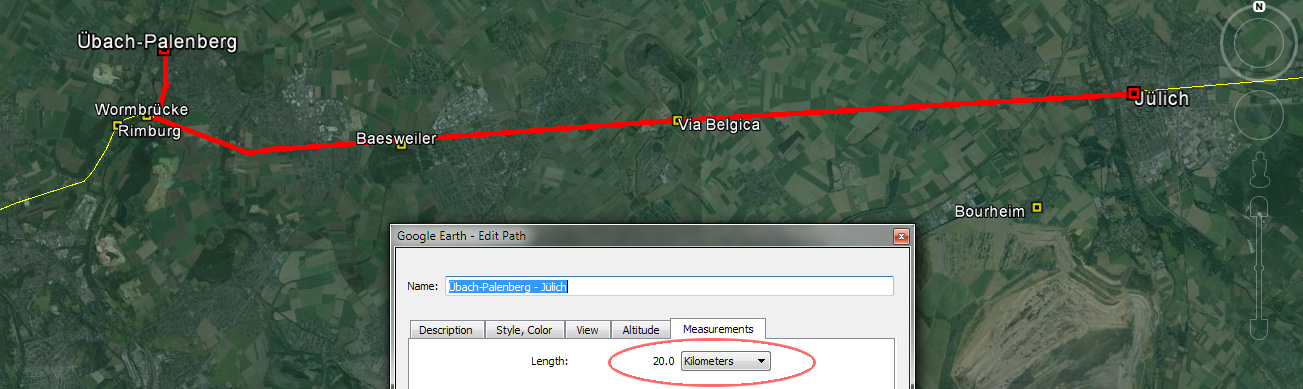Viewport: 1303px width, 389px height.
Task: Open the Style, Color tab
Action: 524,330
